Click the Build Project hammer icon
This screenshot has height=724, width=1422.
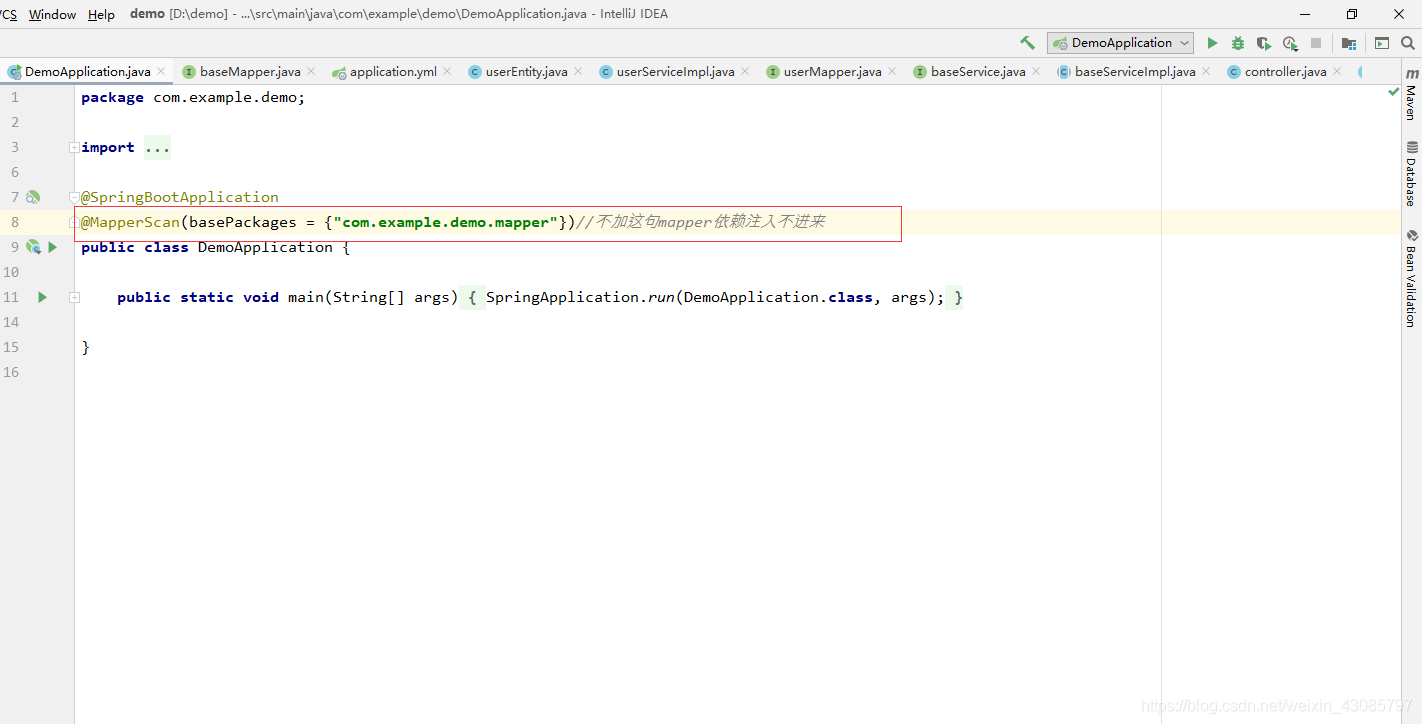[1027, 43]
